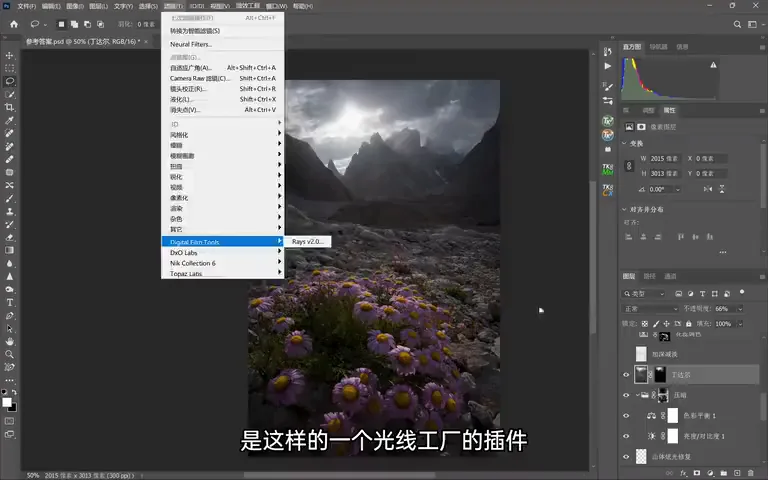Hide the 丁达尔 layer via eye icon
The height and width of the screenshot is (480, 768).
pyautogui.click(x=626, y=375)
